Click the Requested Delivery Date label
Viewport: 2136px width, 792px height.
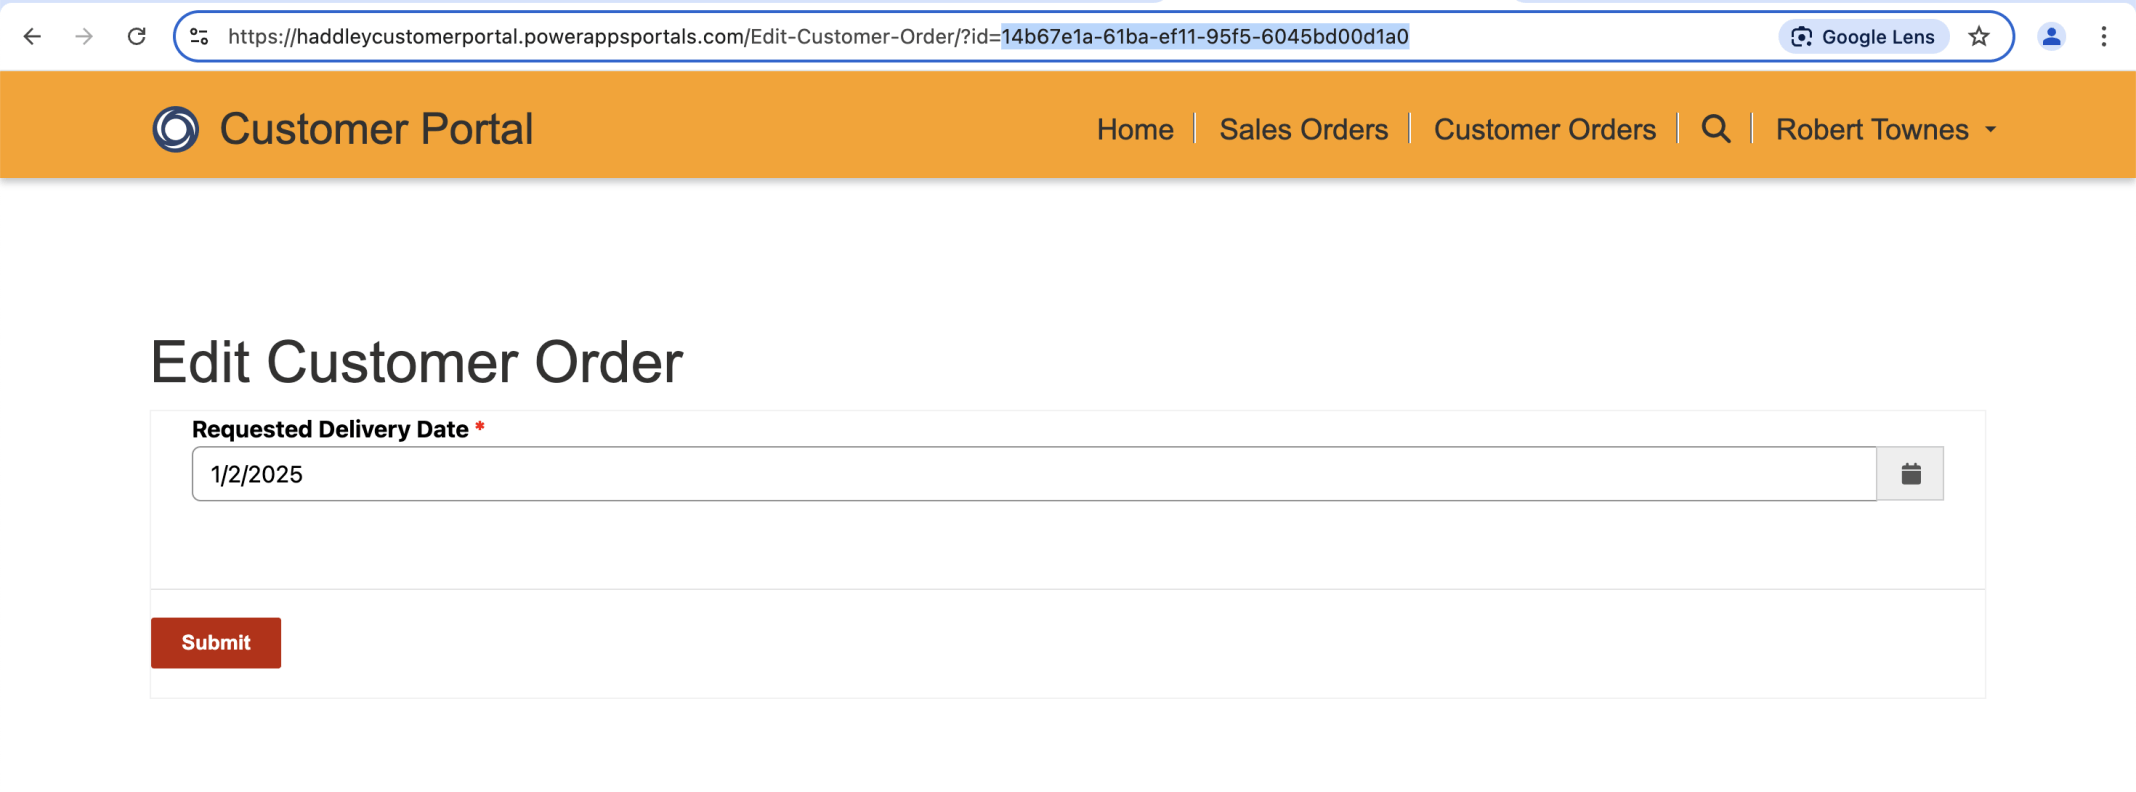[x=330, y=429]
